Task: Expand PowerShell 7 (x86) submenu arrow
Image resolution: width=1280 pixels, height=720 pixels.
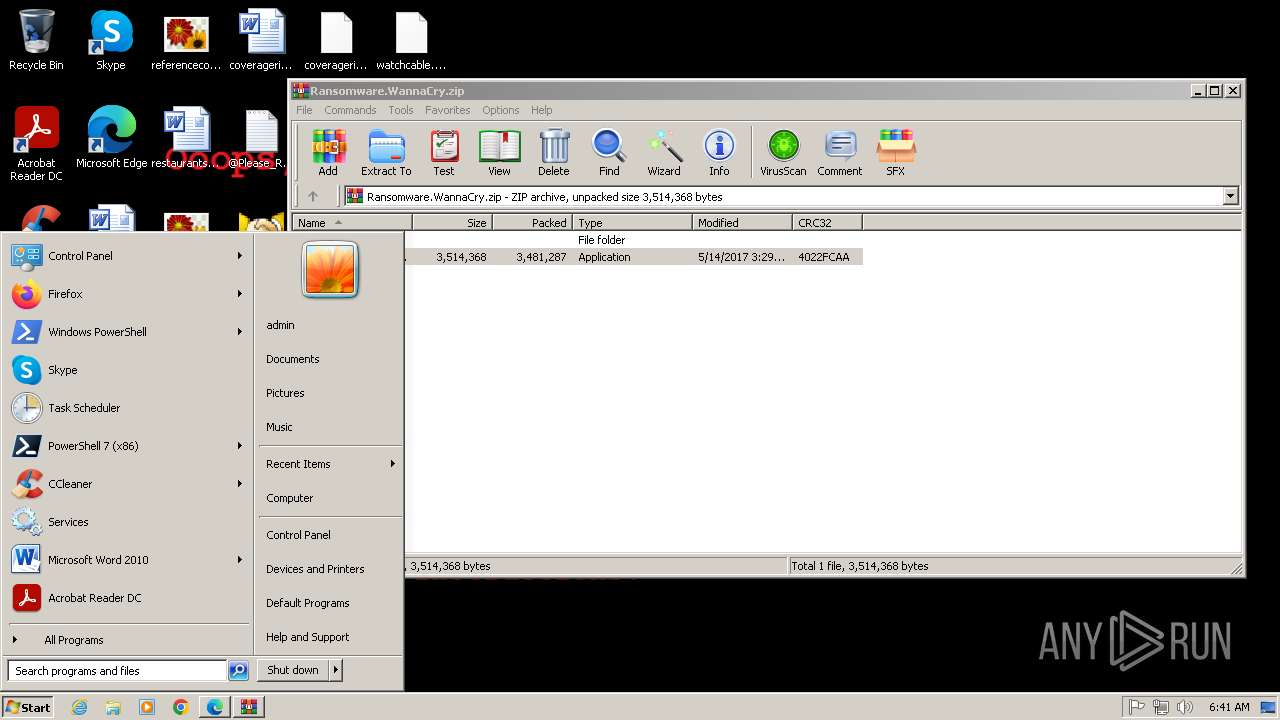Action: [240, 446]
